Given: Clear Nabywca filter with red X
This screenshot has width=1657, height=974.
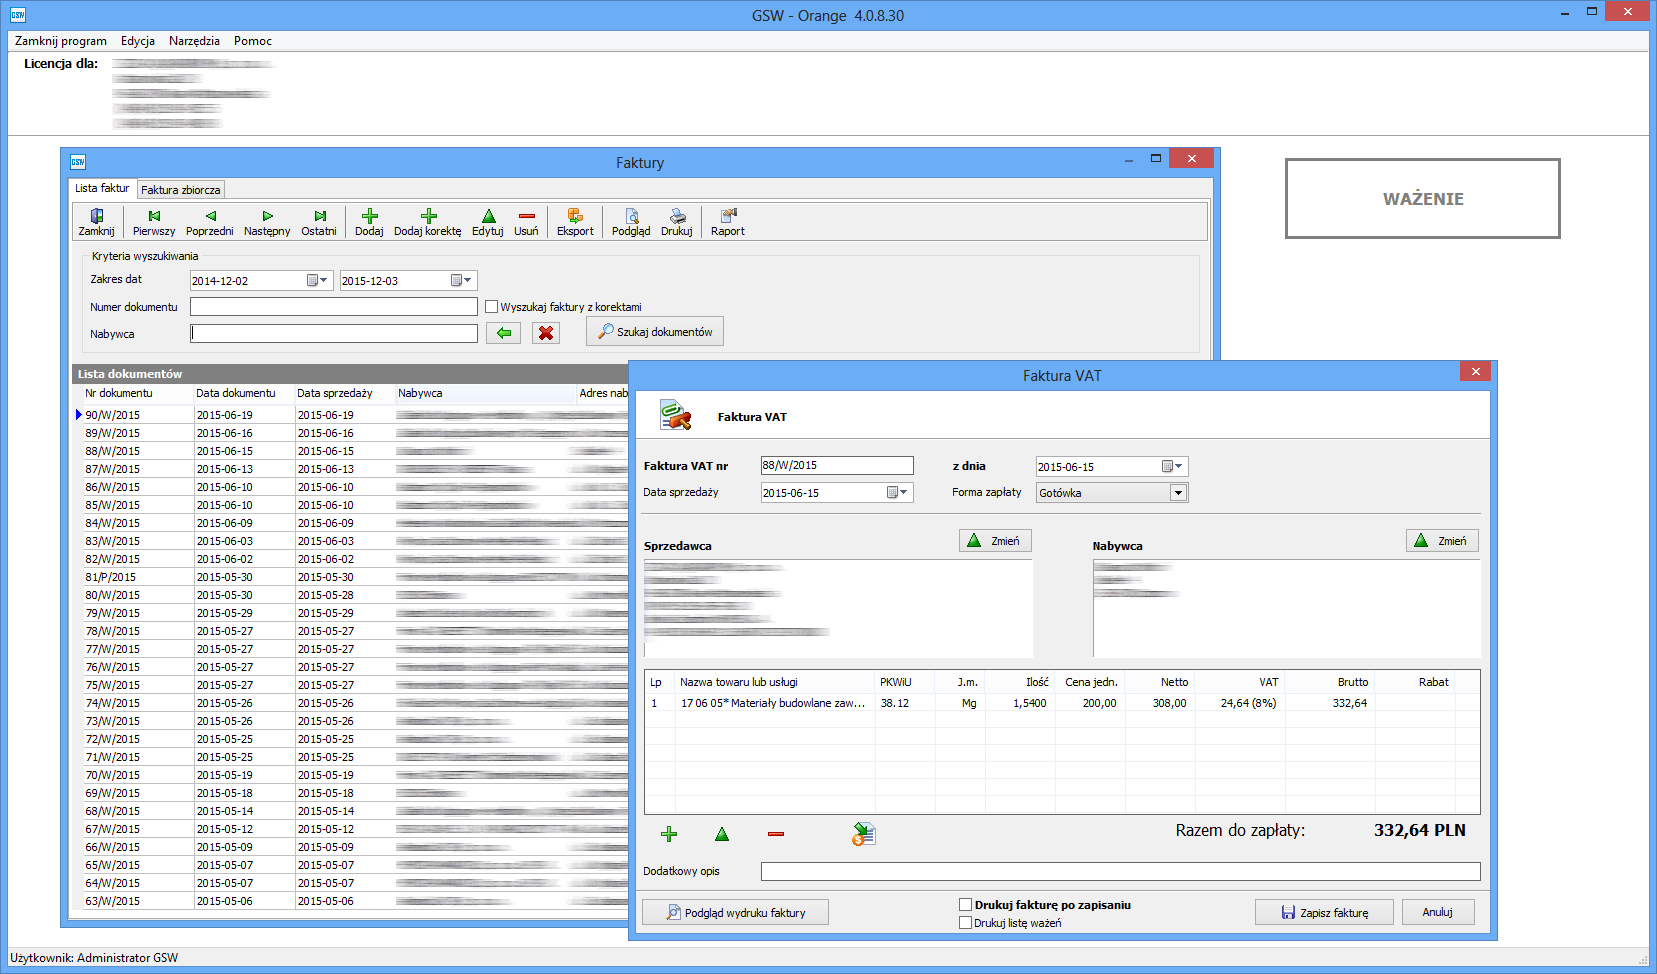Looking at the screenshot, I should [546, 333].
